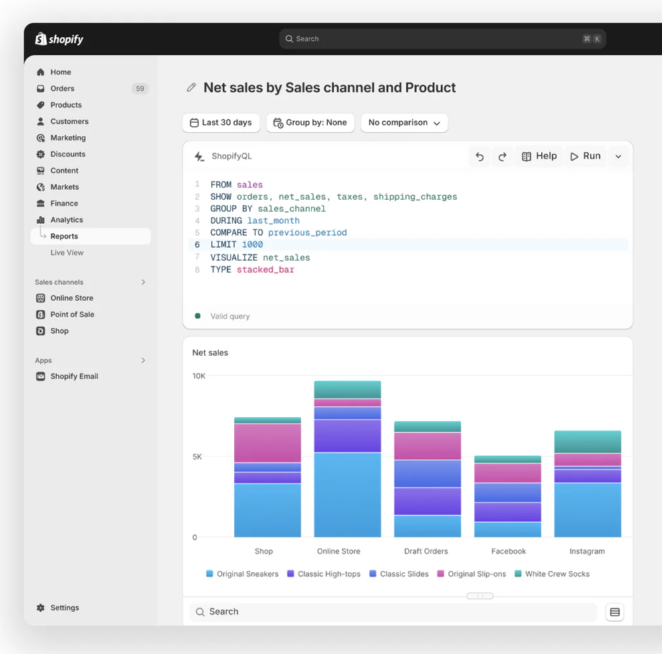
Task: Click line 6 LIMIT 1000 in editor
Action: pos(408,245)
